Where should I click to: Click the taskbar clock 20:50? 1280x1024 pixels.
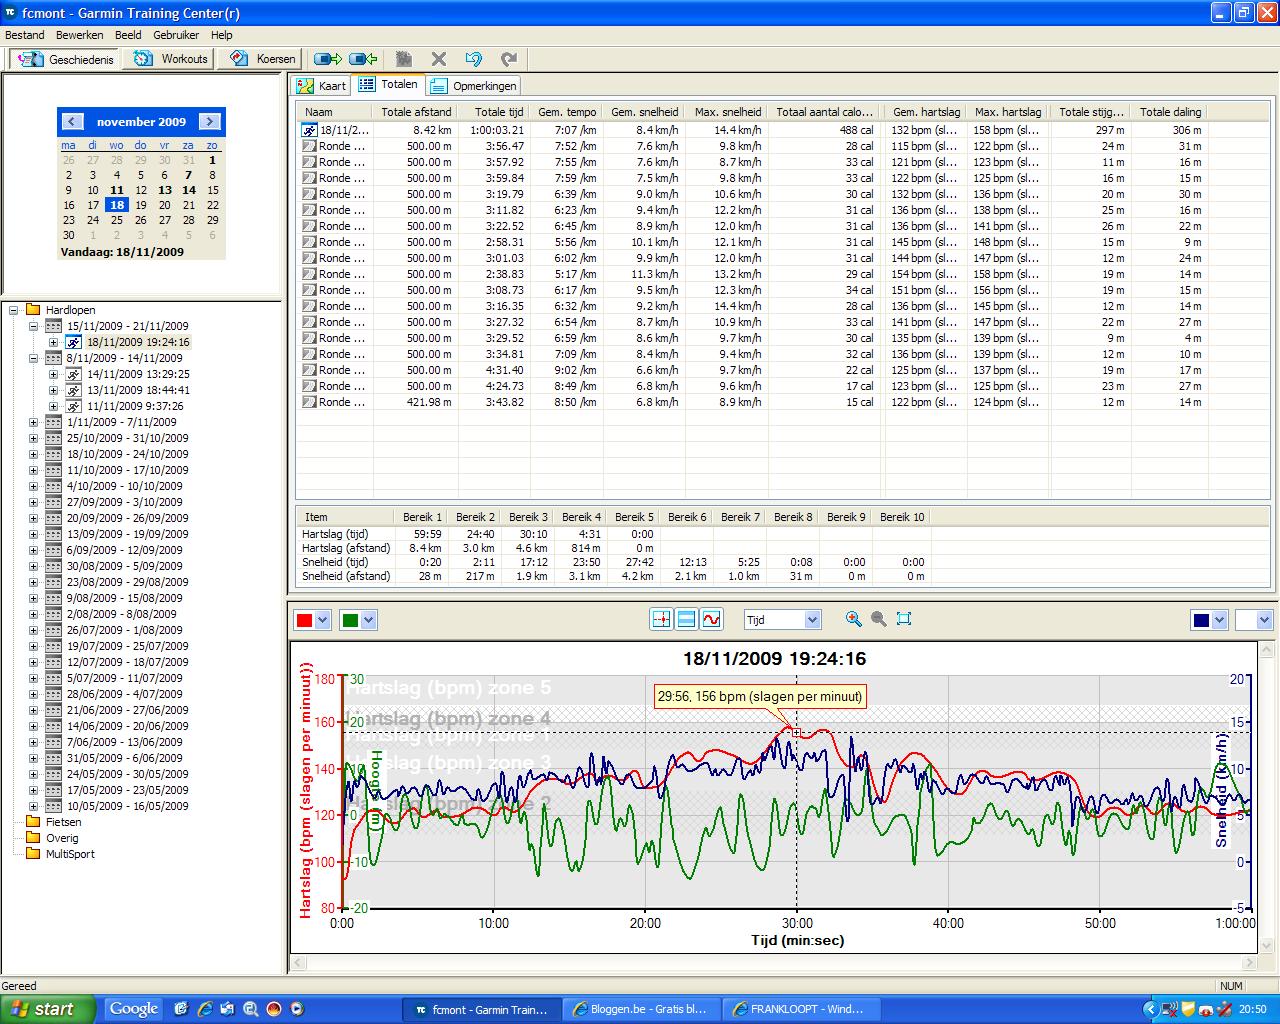point(1253,1009)
